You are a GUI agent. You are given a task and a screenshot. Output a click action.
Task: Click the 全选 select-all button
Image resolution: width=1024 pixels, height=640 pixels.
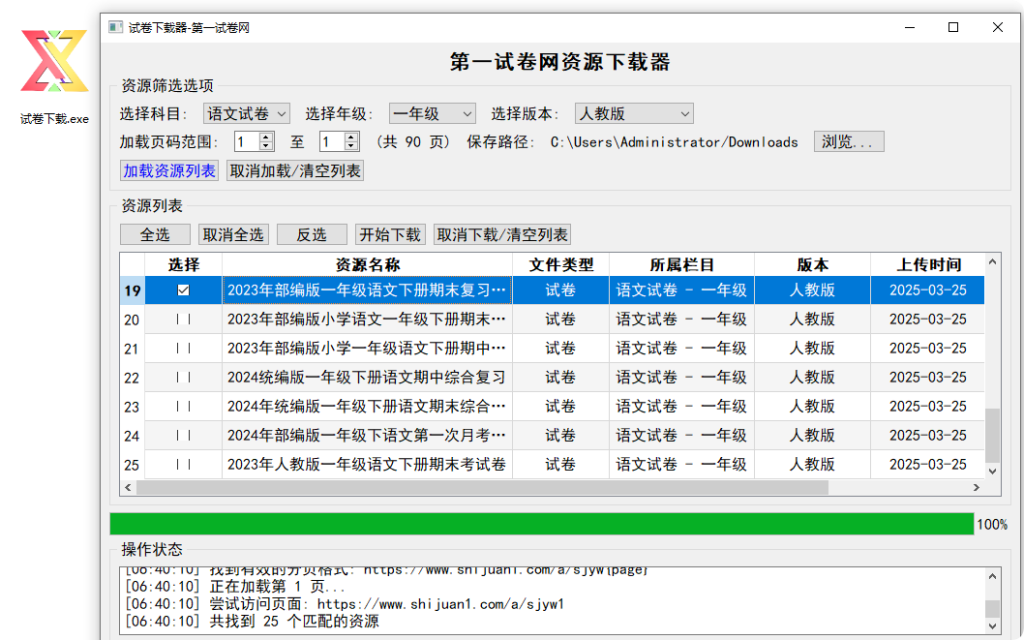click(x=155, y=234)
